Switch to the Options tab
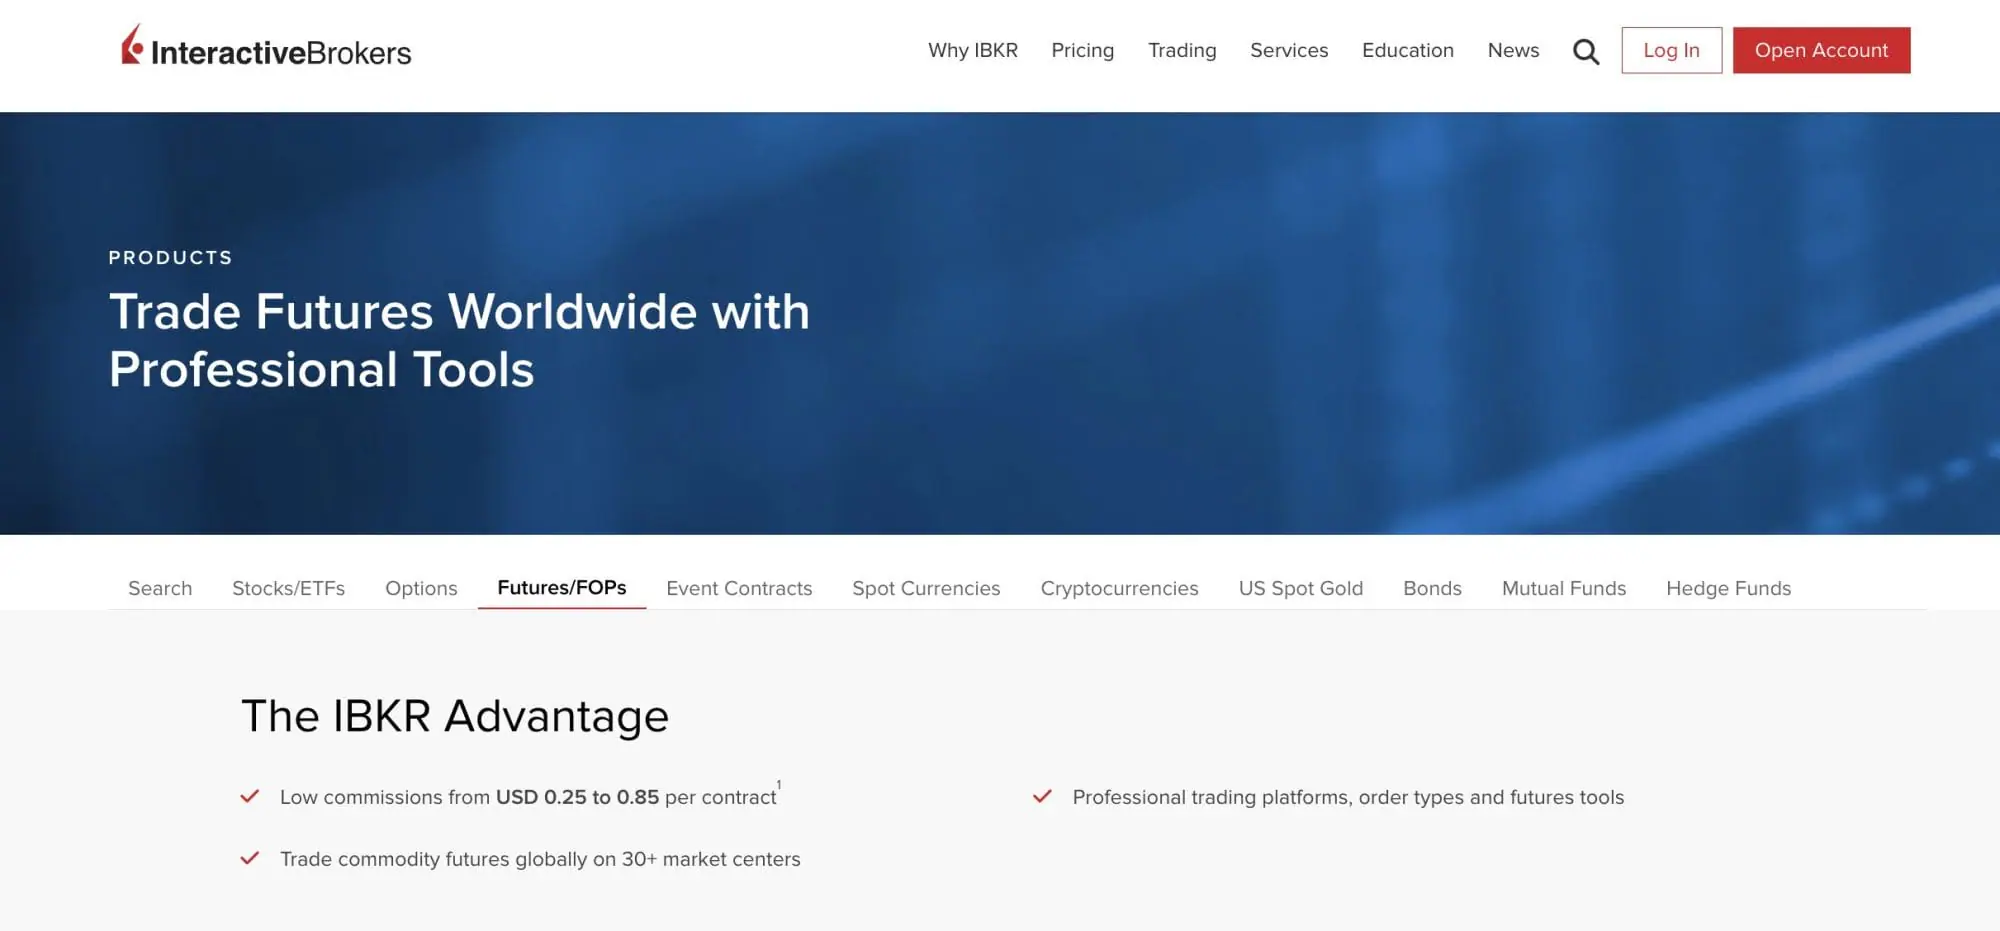 tap(421, 588)
